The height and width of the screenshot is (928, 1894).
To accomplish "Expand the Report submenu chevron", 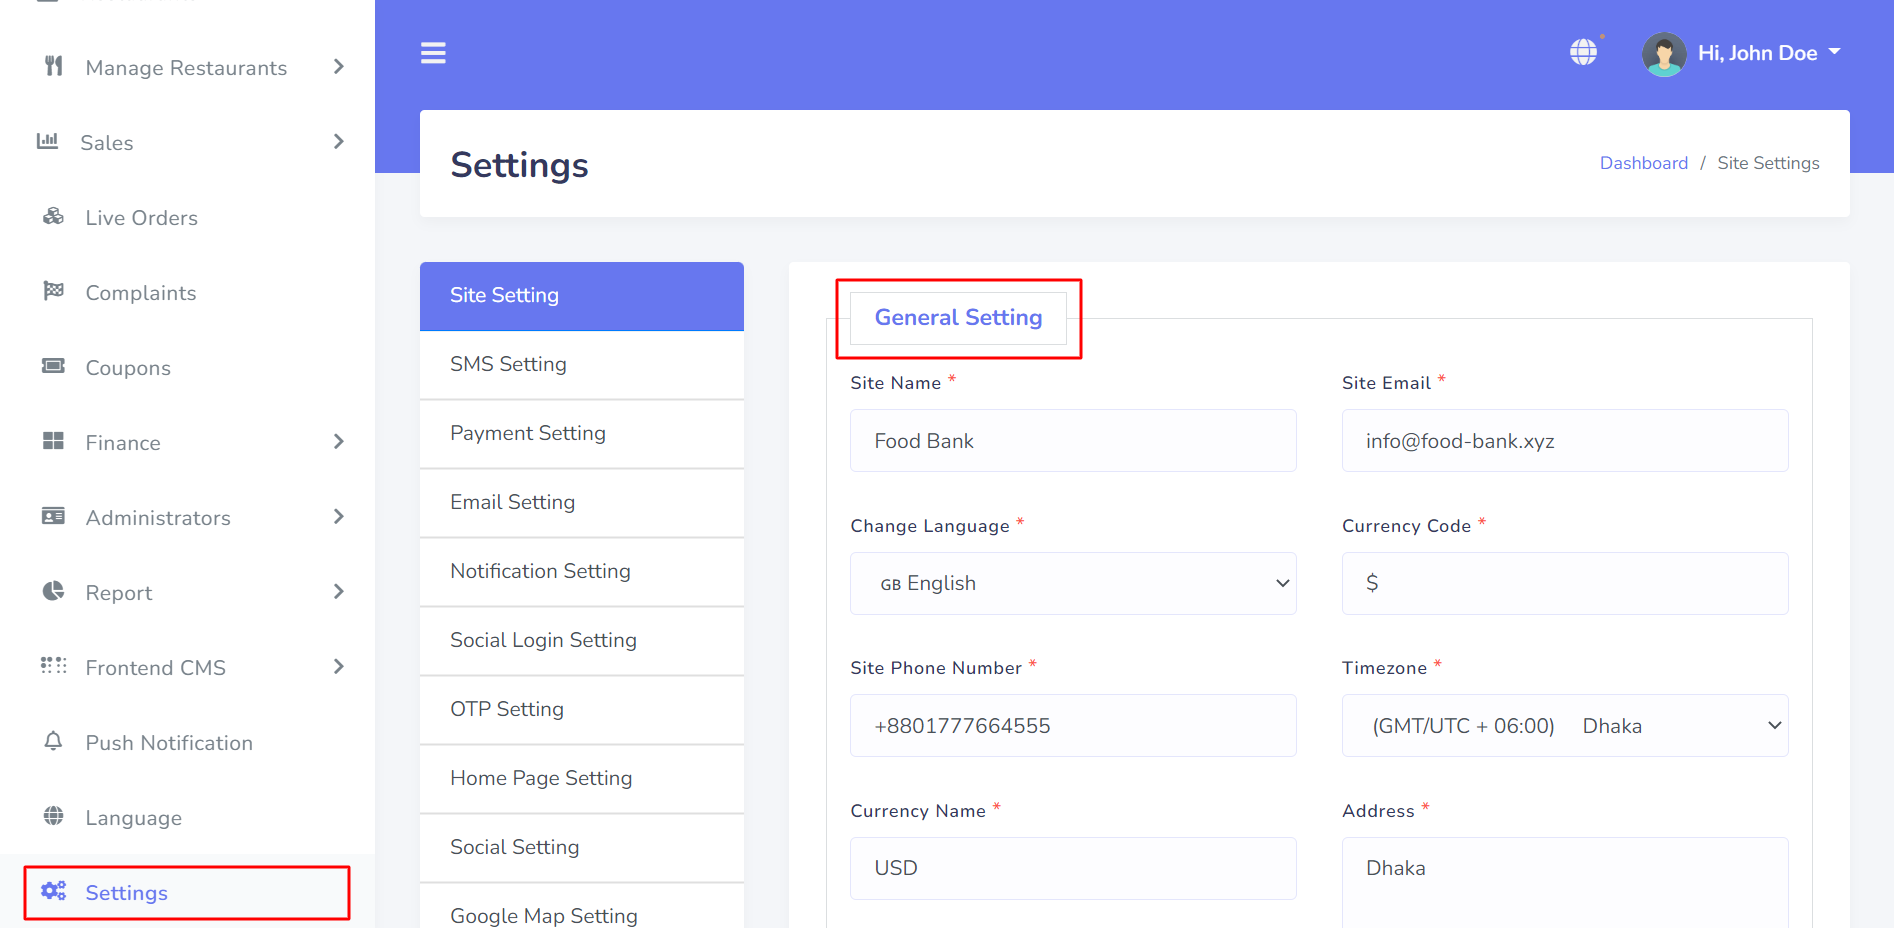I will click(339, 592).
